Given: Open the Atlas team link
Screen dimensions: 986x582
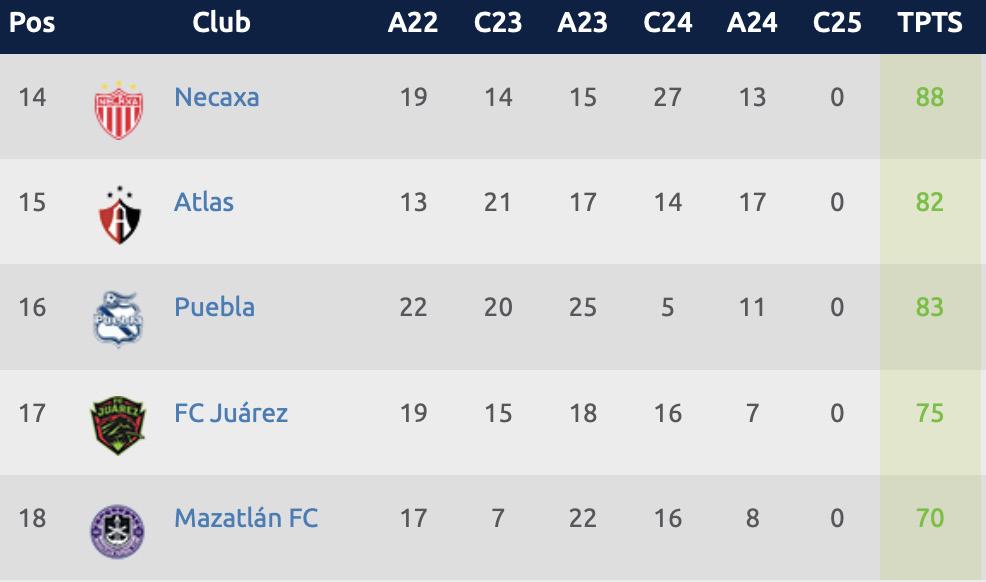Looking at the screenshot, I should (204, 202).
